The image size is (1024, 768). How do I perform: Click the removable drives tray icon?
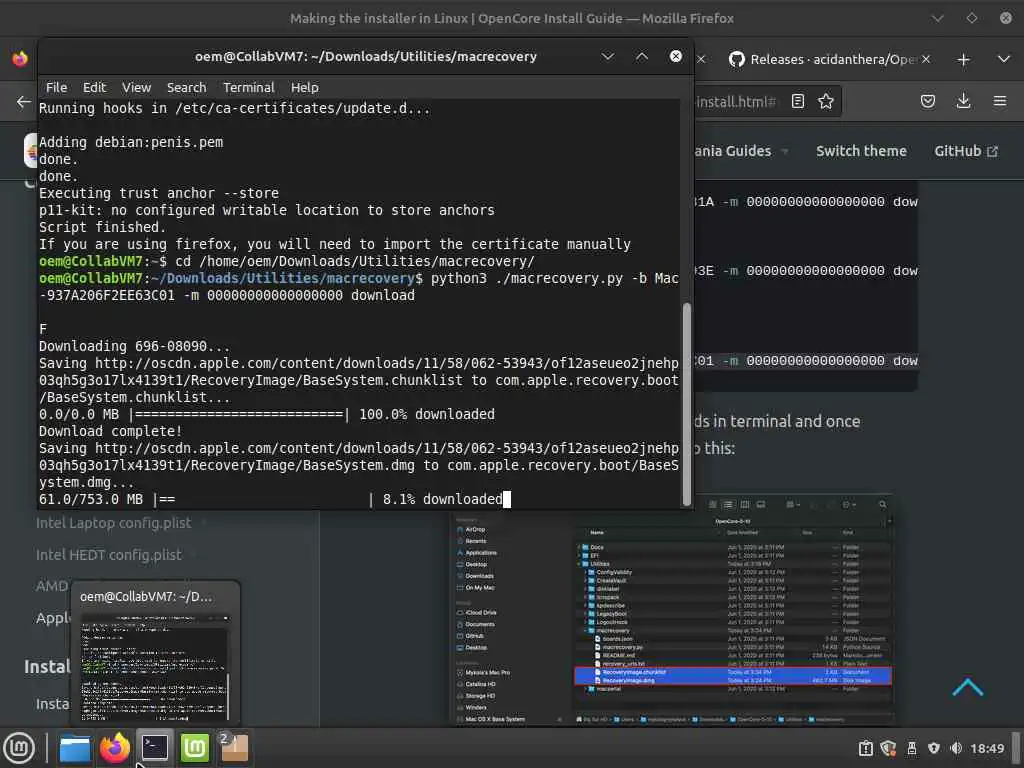coord(912,748)
